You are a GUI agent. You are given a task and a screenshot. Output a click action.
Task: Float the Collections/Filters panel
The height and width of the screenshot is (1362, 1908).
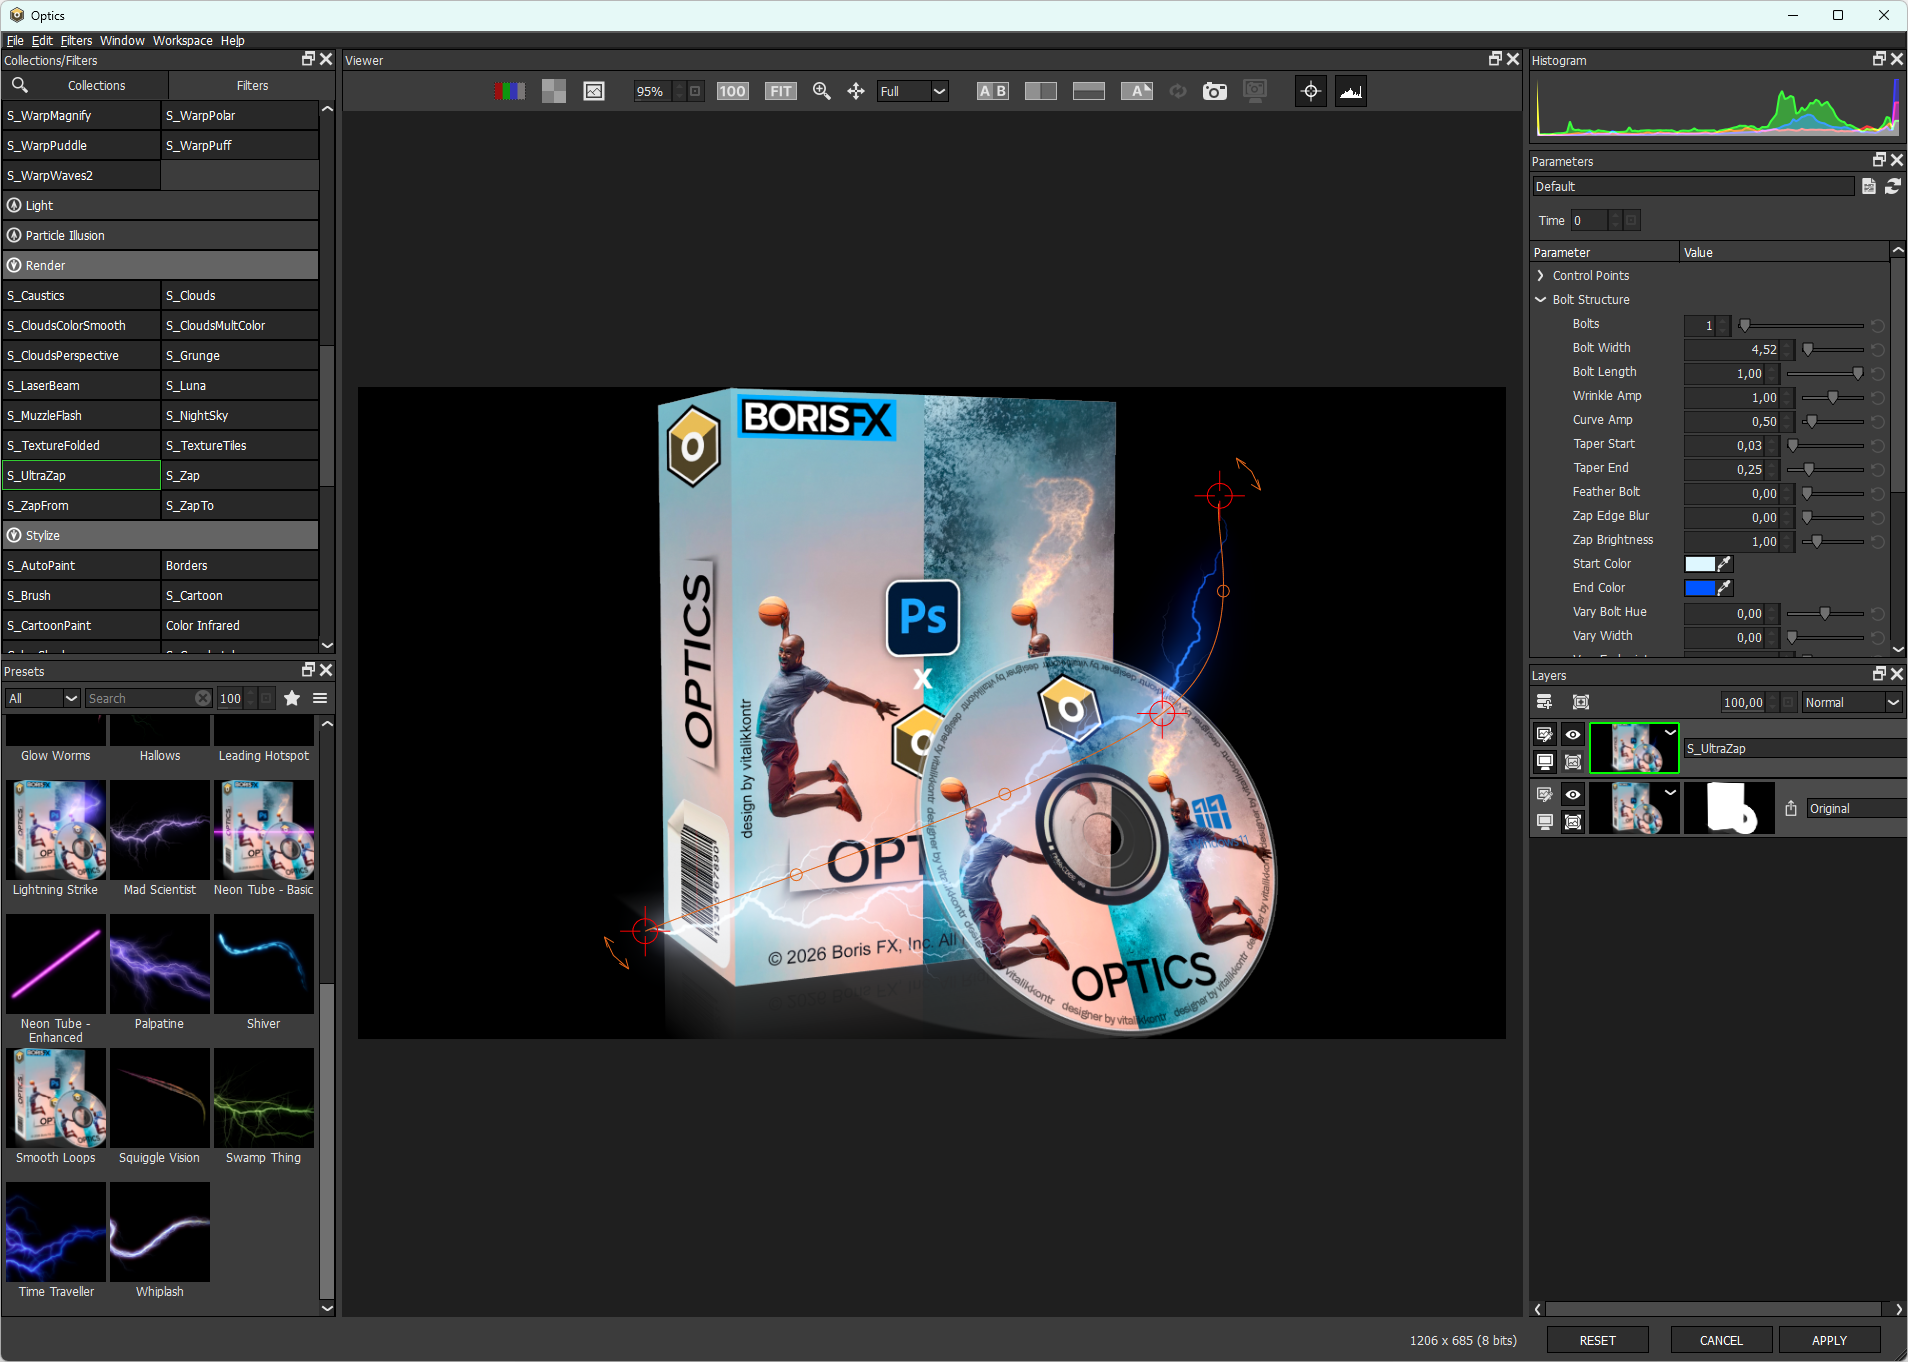pos(309,59)
